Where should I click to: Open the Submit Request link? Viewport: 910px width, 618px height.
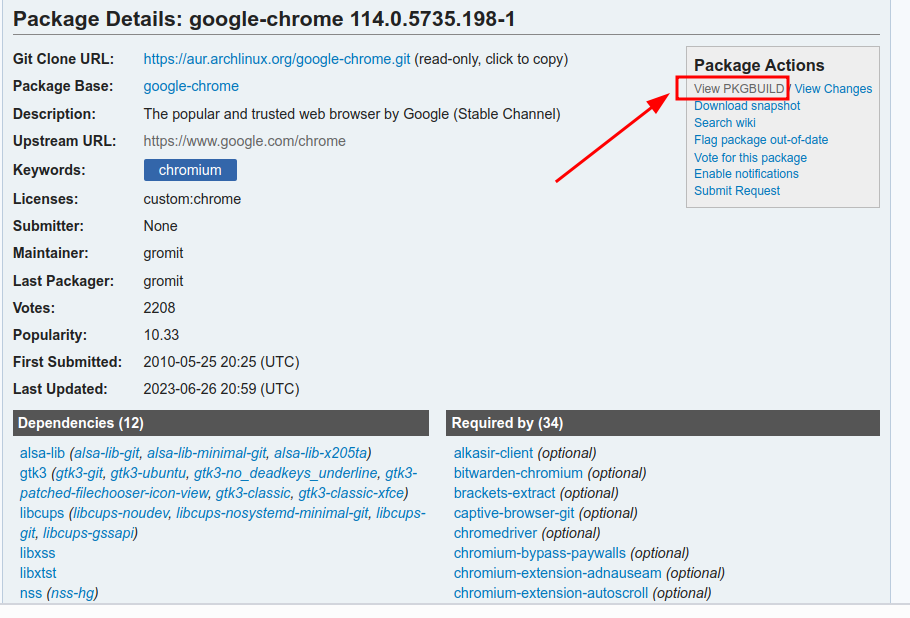click(x=737, y=191)
